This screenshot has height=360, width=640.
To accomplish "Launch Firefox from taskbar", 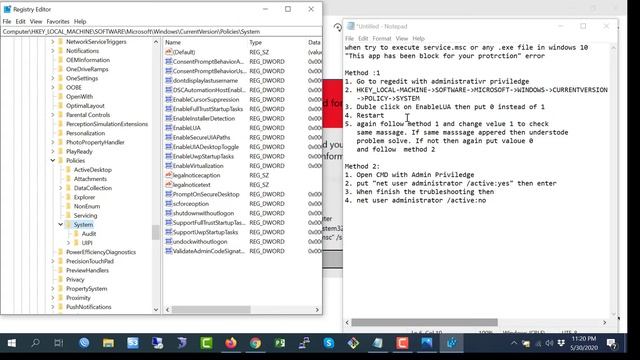I will (231, 343).
